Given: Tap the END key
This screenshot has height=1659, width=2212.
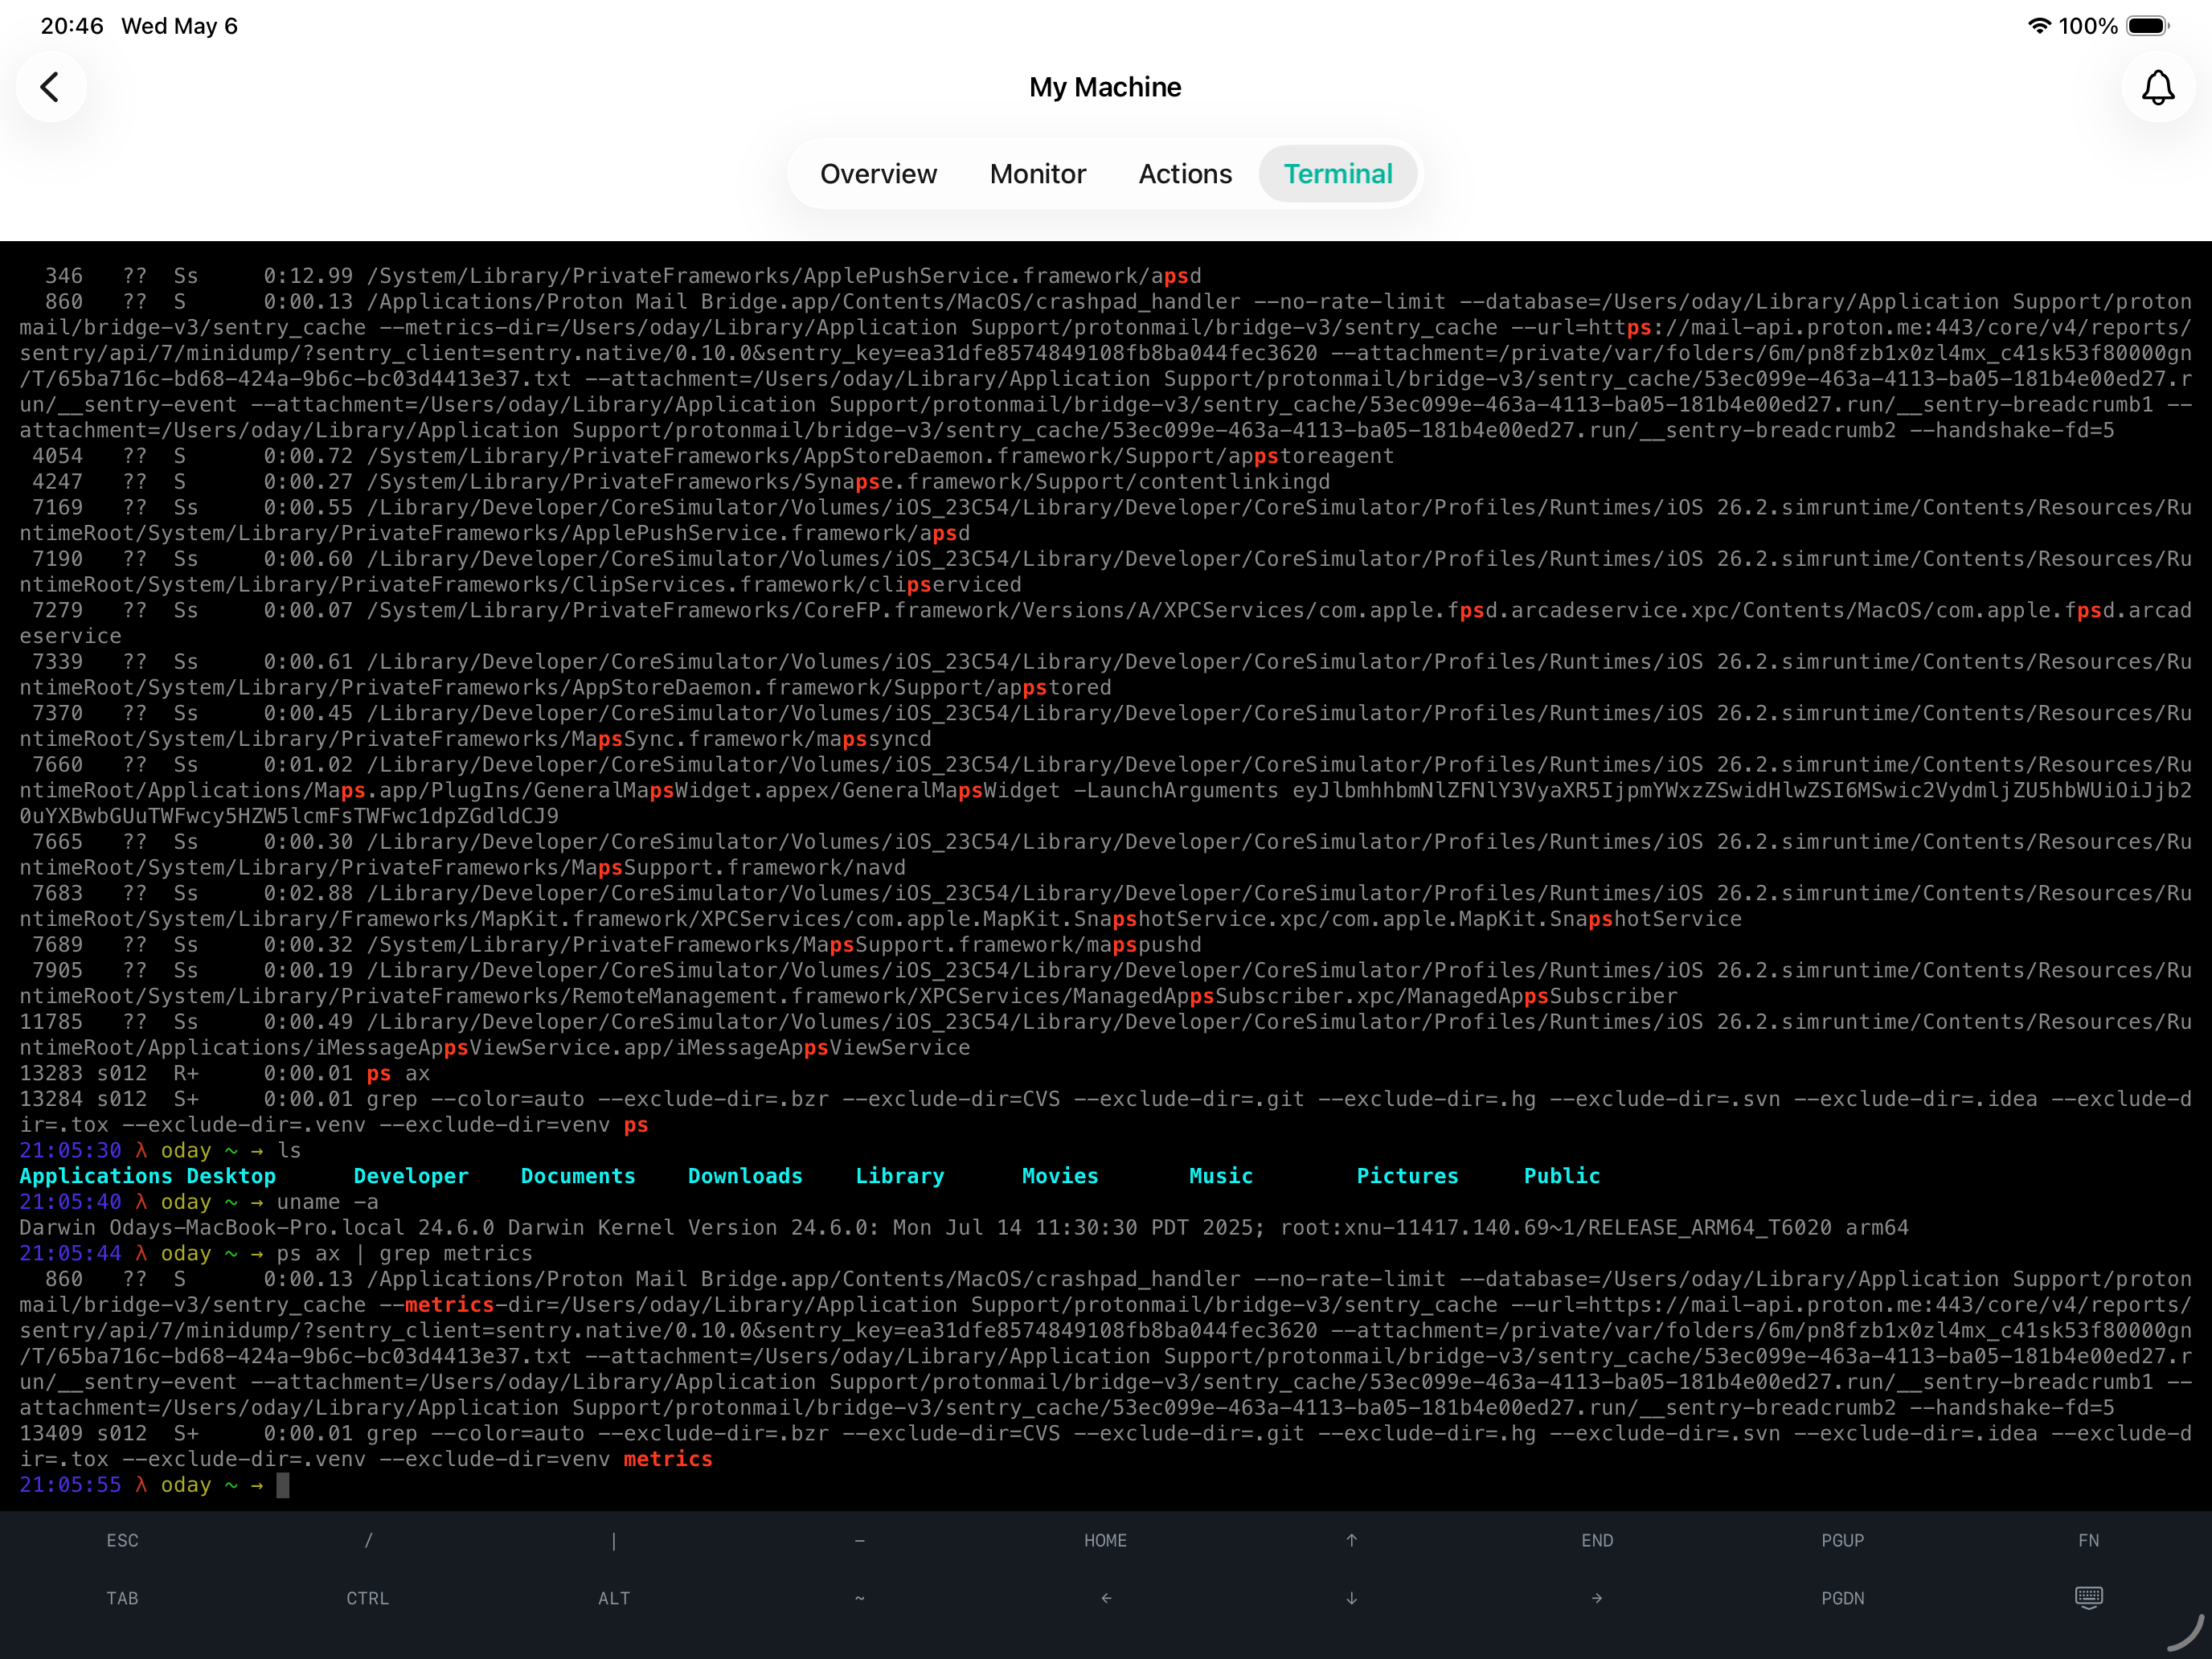Looking at the screenshot, I should [1597, 1541].
